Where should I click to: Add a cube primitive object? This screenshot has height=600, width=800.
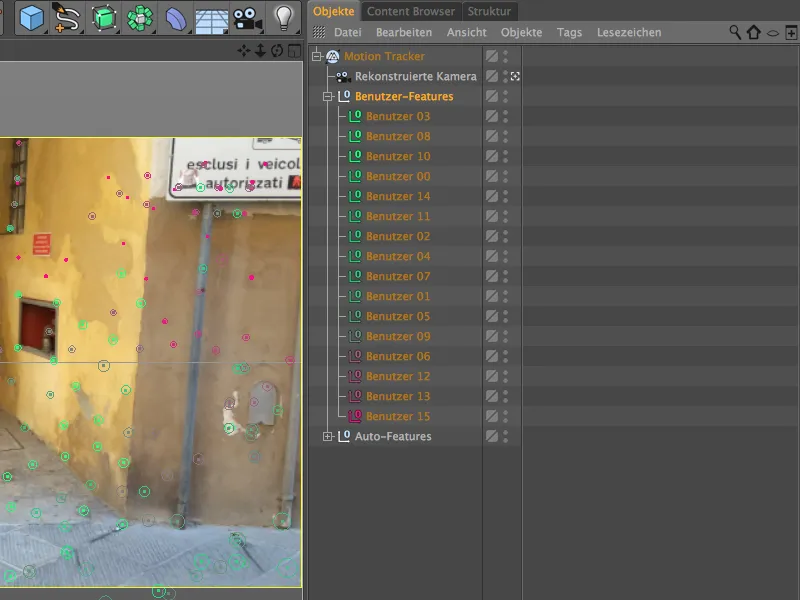[32, 18]
